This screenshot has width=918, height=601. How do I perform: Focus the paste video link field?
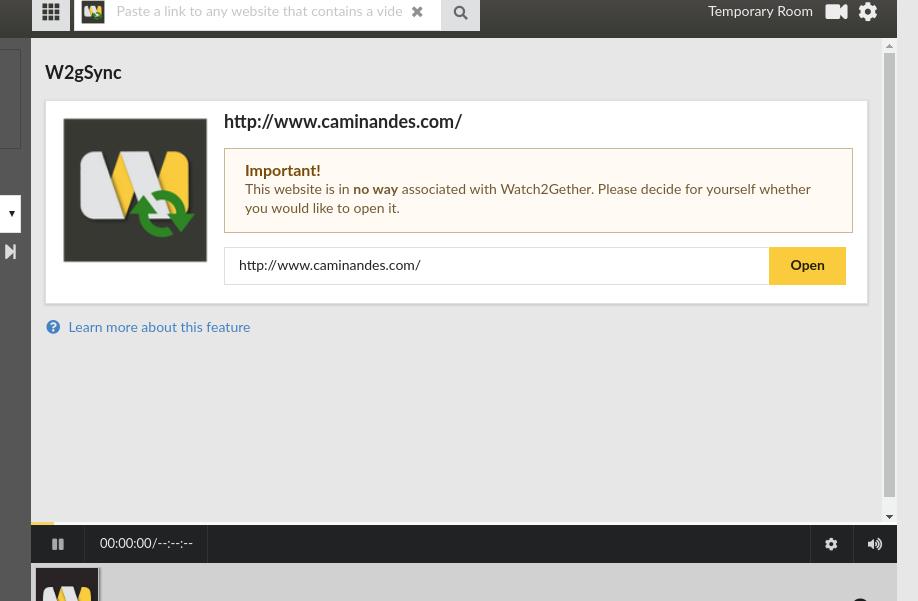pyautogui.click(x=259, y=12)
